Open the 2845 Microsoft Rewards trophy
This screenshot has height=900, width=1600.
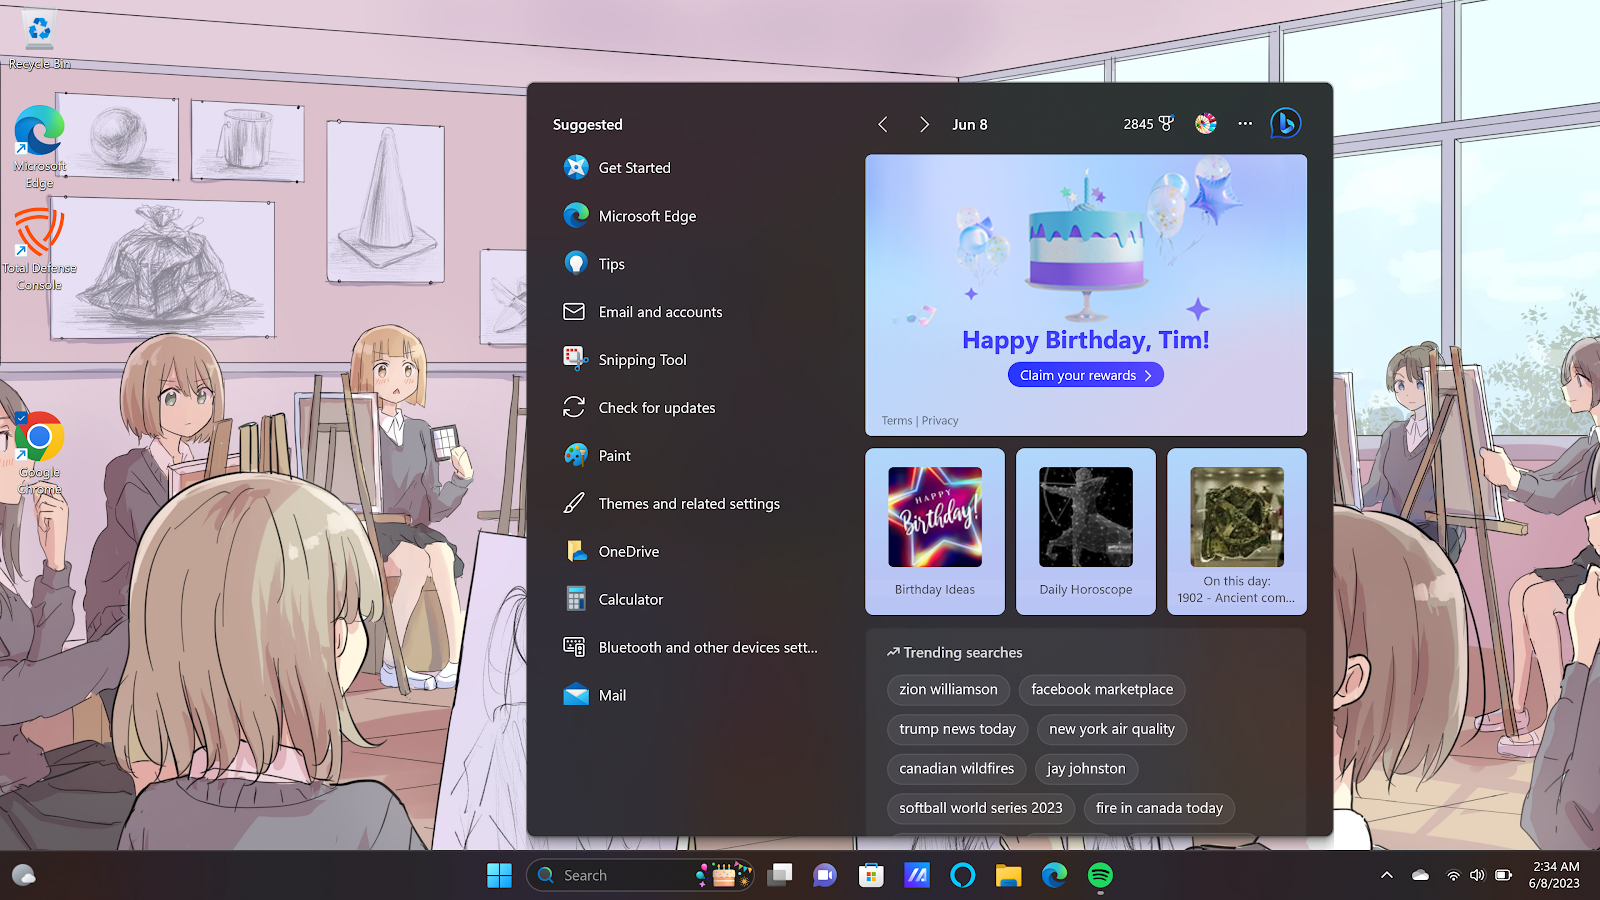coord(1148,124)
